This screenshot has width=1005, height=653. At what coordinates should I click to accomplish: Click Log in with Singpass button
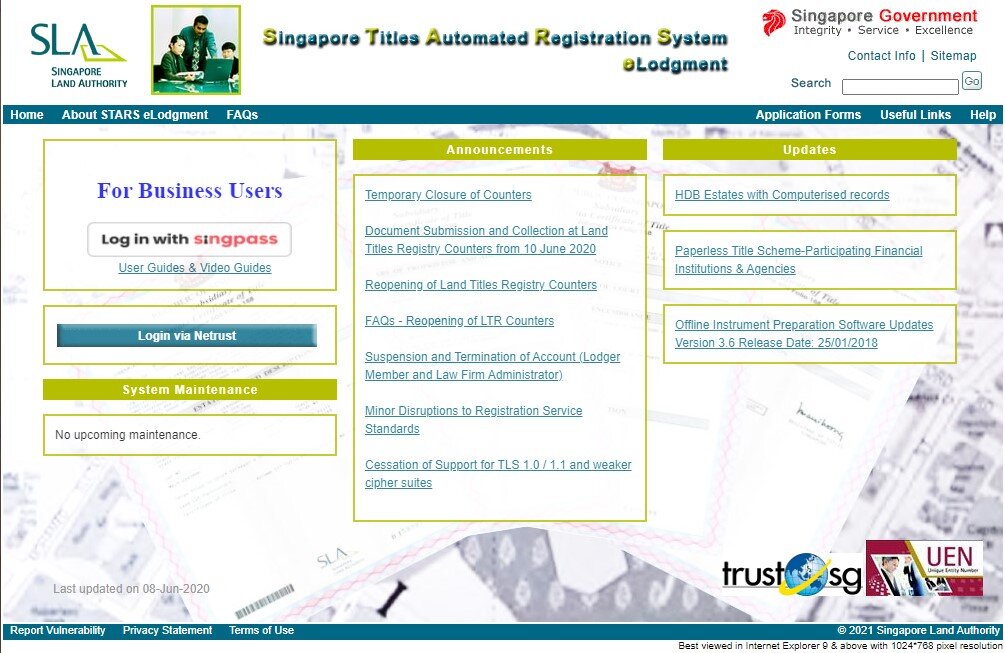pos(189,240)
